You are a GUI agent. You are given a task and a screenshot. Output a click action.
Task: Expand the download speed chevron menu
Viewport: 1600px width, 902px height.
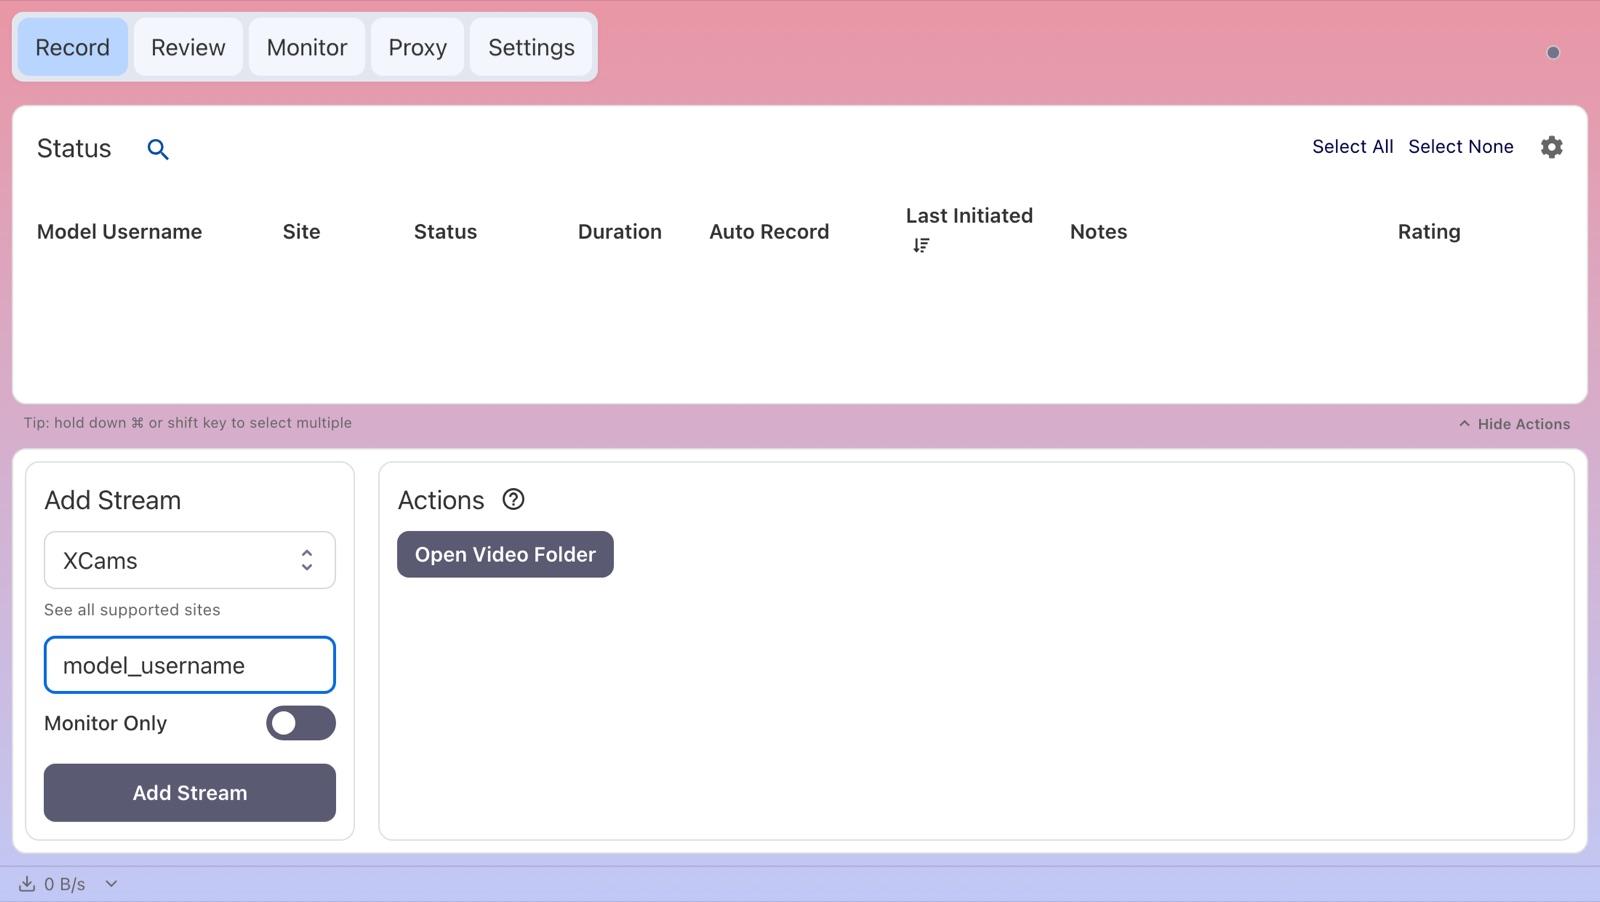pyautogui.click(x=111, y=884)
